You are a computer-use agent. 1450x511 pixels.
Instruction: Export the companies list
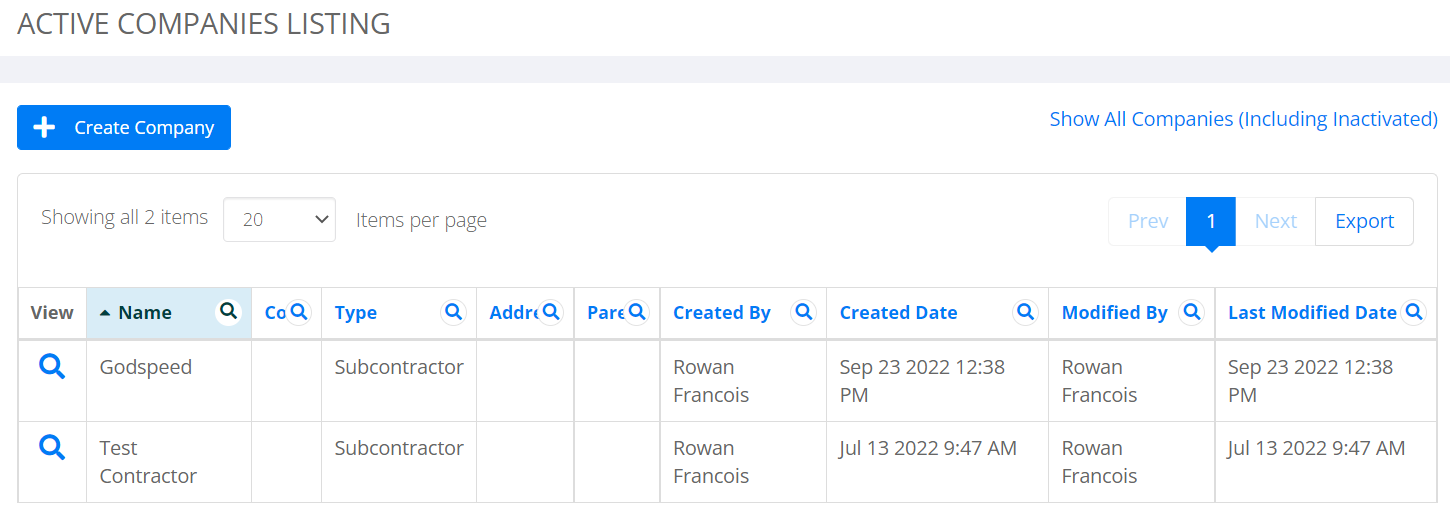click(x=1364, y=221)
